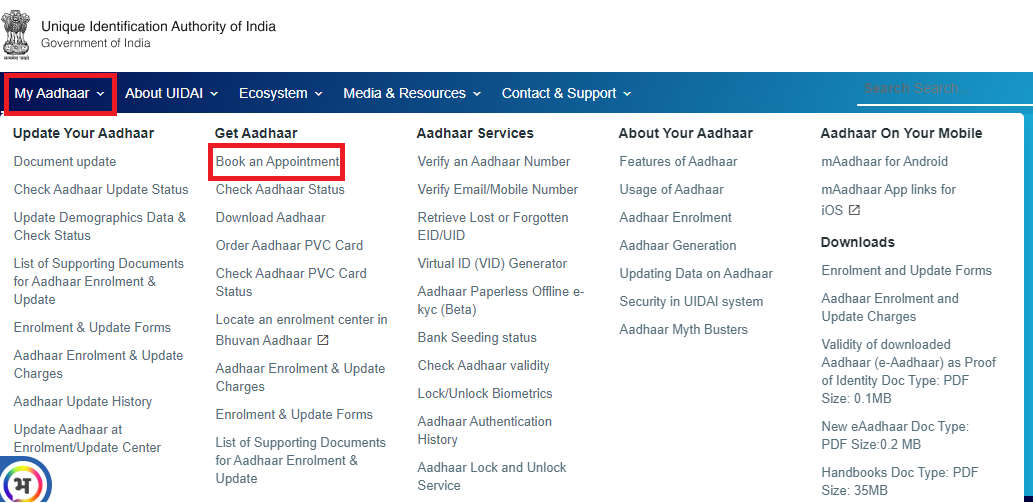
Task: Open Verify an Aadhaar Number
Action: (x=493, y=162)
